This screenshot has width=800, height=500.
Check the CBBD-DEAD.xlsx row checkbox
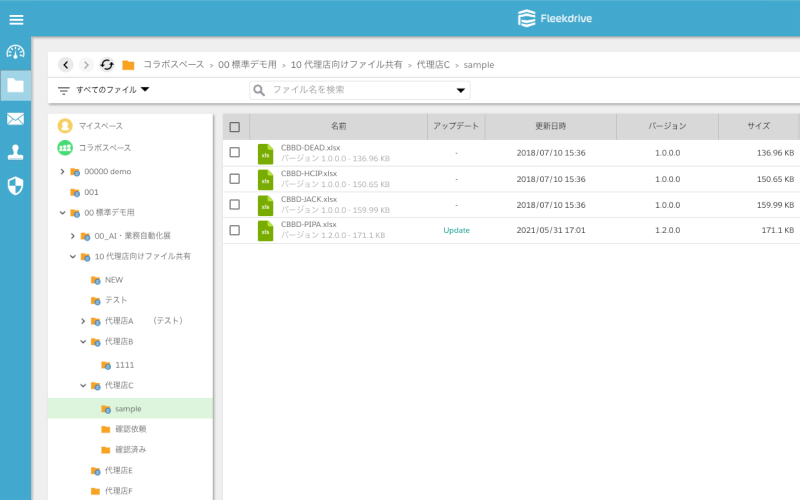click(x=235, y=152)
